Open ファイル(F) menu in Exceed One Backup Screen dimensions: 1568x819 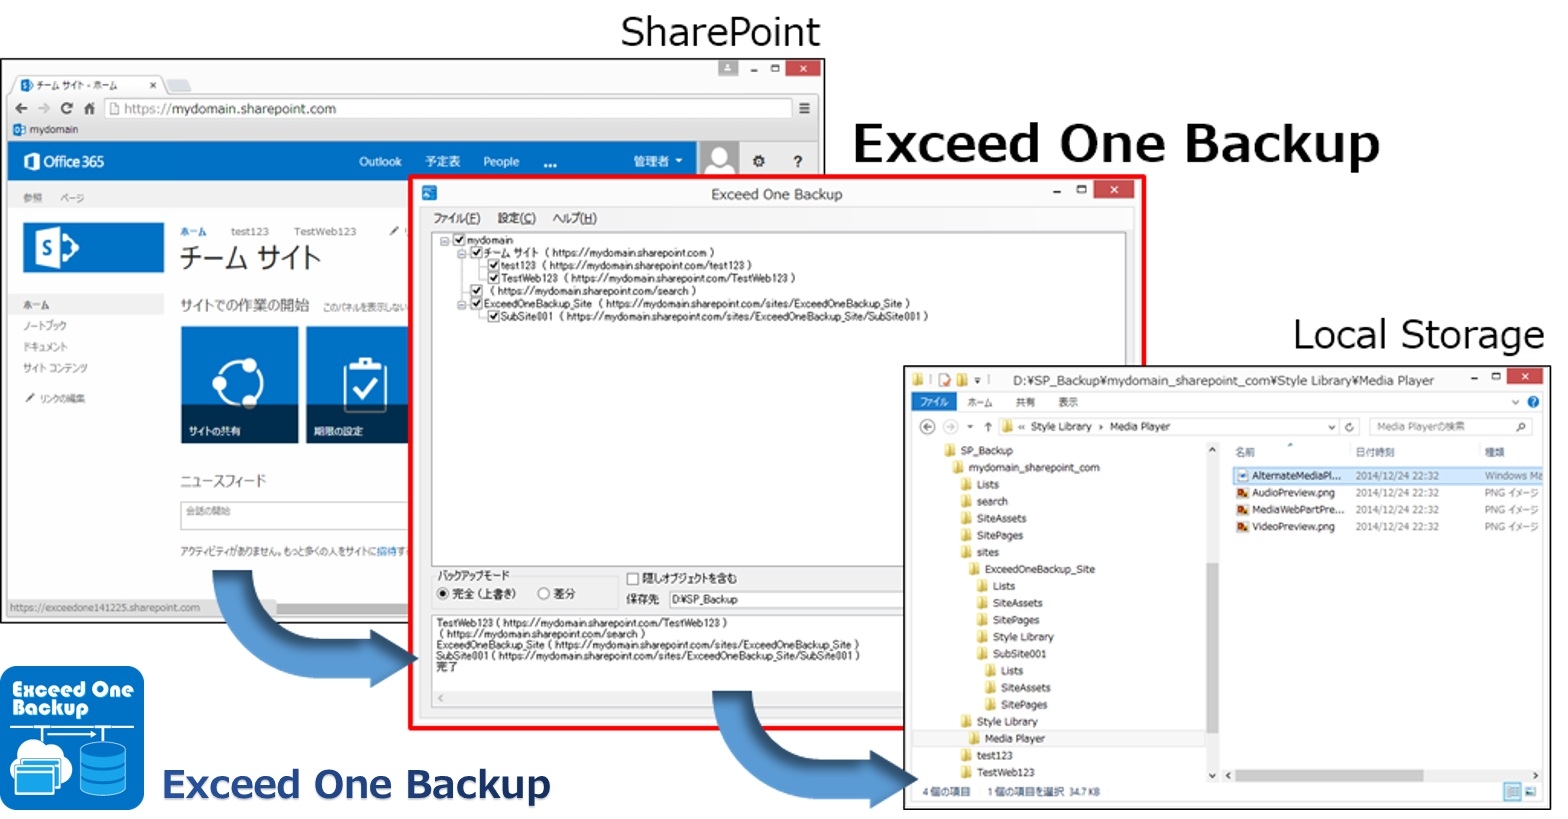[457, 218]
